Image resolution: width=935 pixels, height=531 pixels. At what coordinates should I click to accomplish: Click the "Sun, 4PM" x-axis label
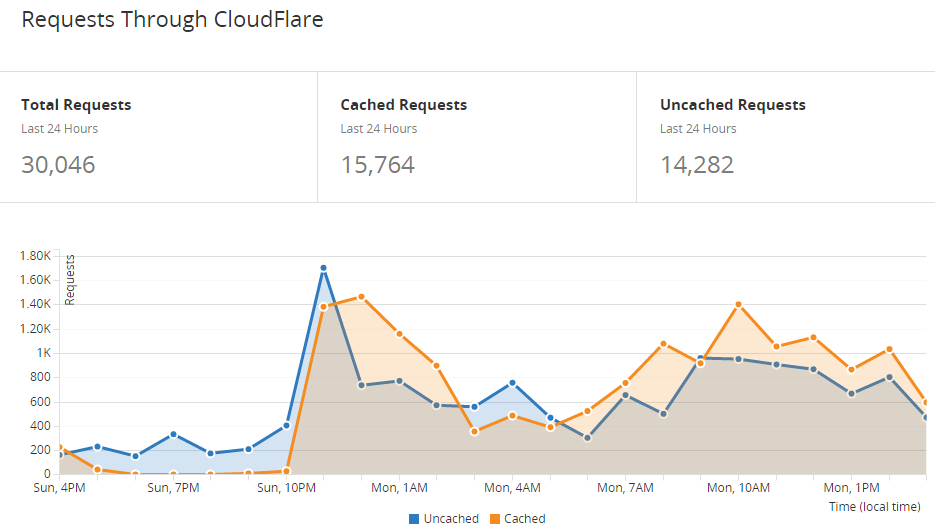tap(60, 488)
